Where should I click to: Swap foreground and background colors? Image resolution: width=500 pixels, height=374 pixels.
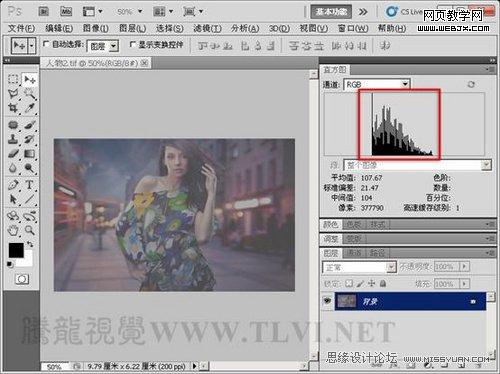point(30,244)
